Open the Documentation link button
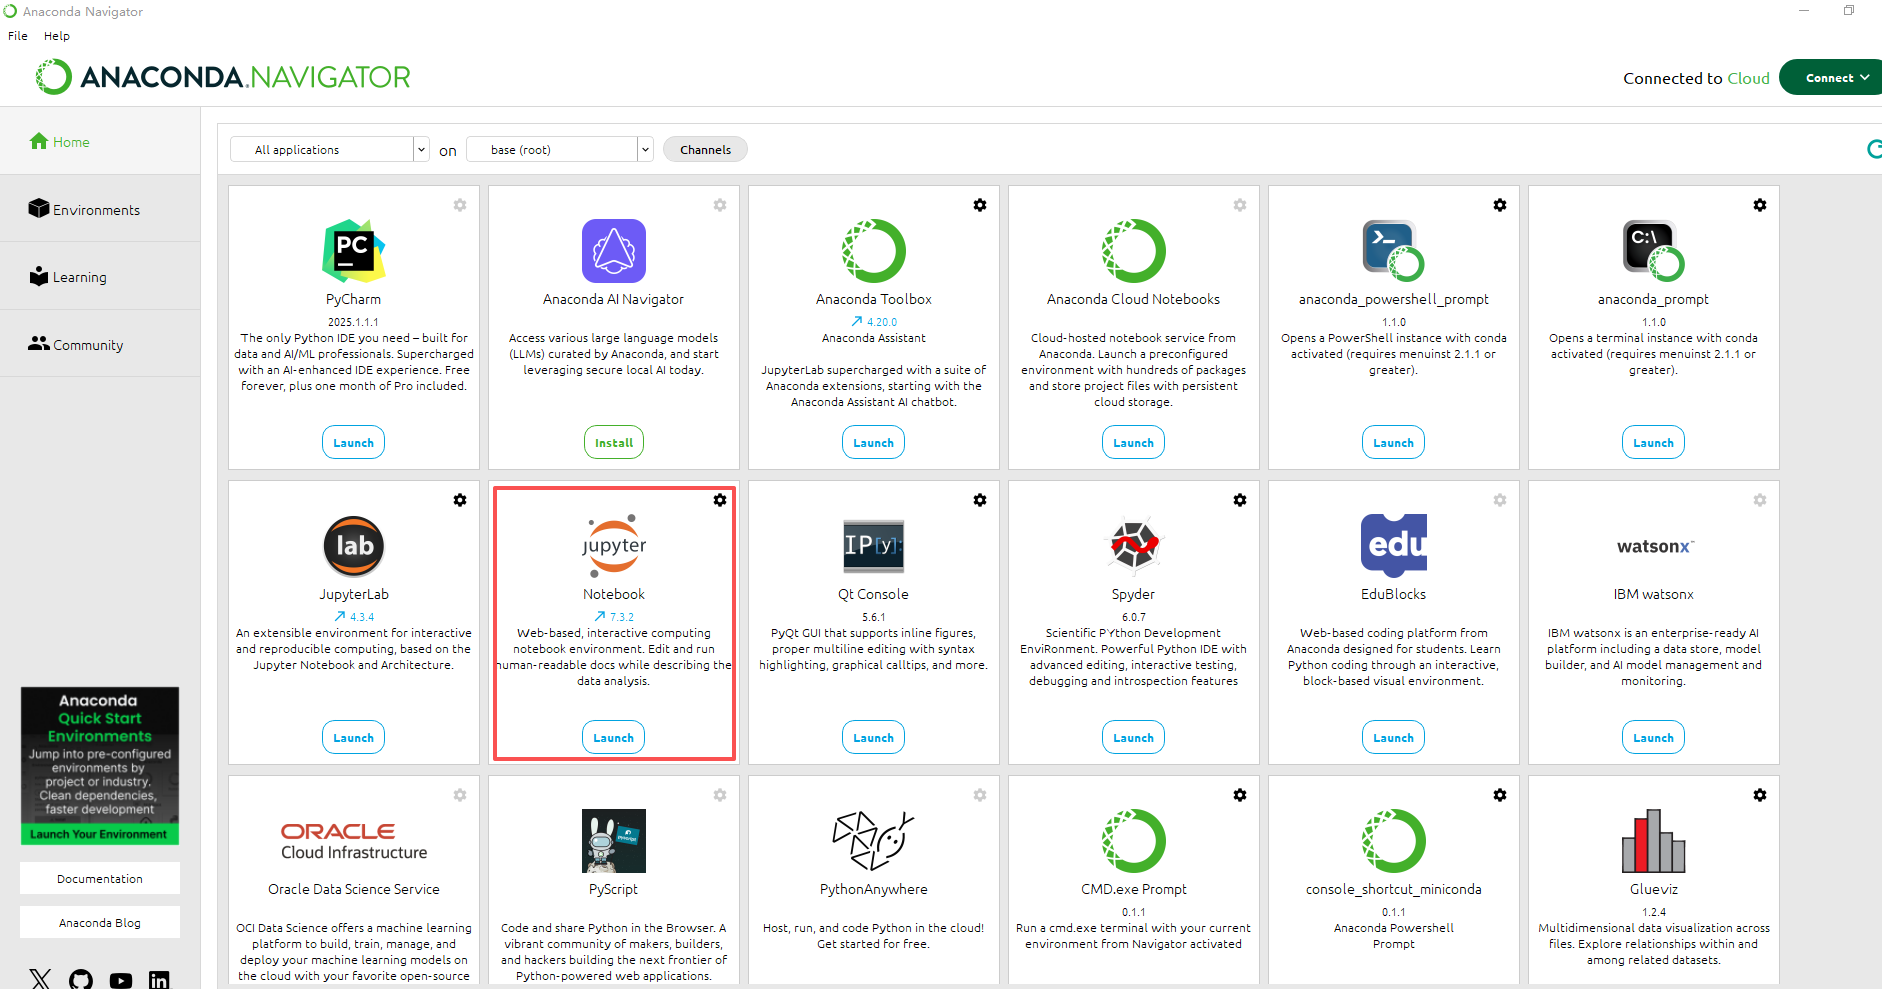 100,878
